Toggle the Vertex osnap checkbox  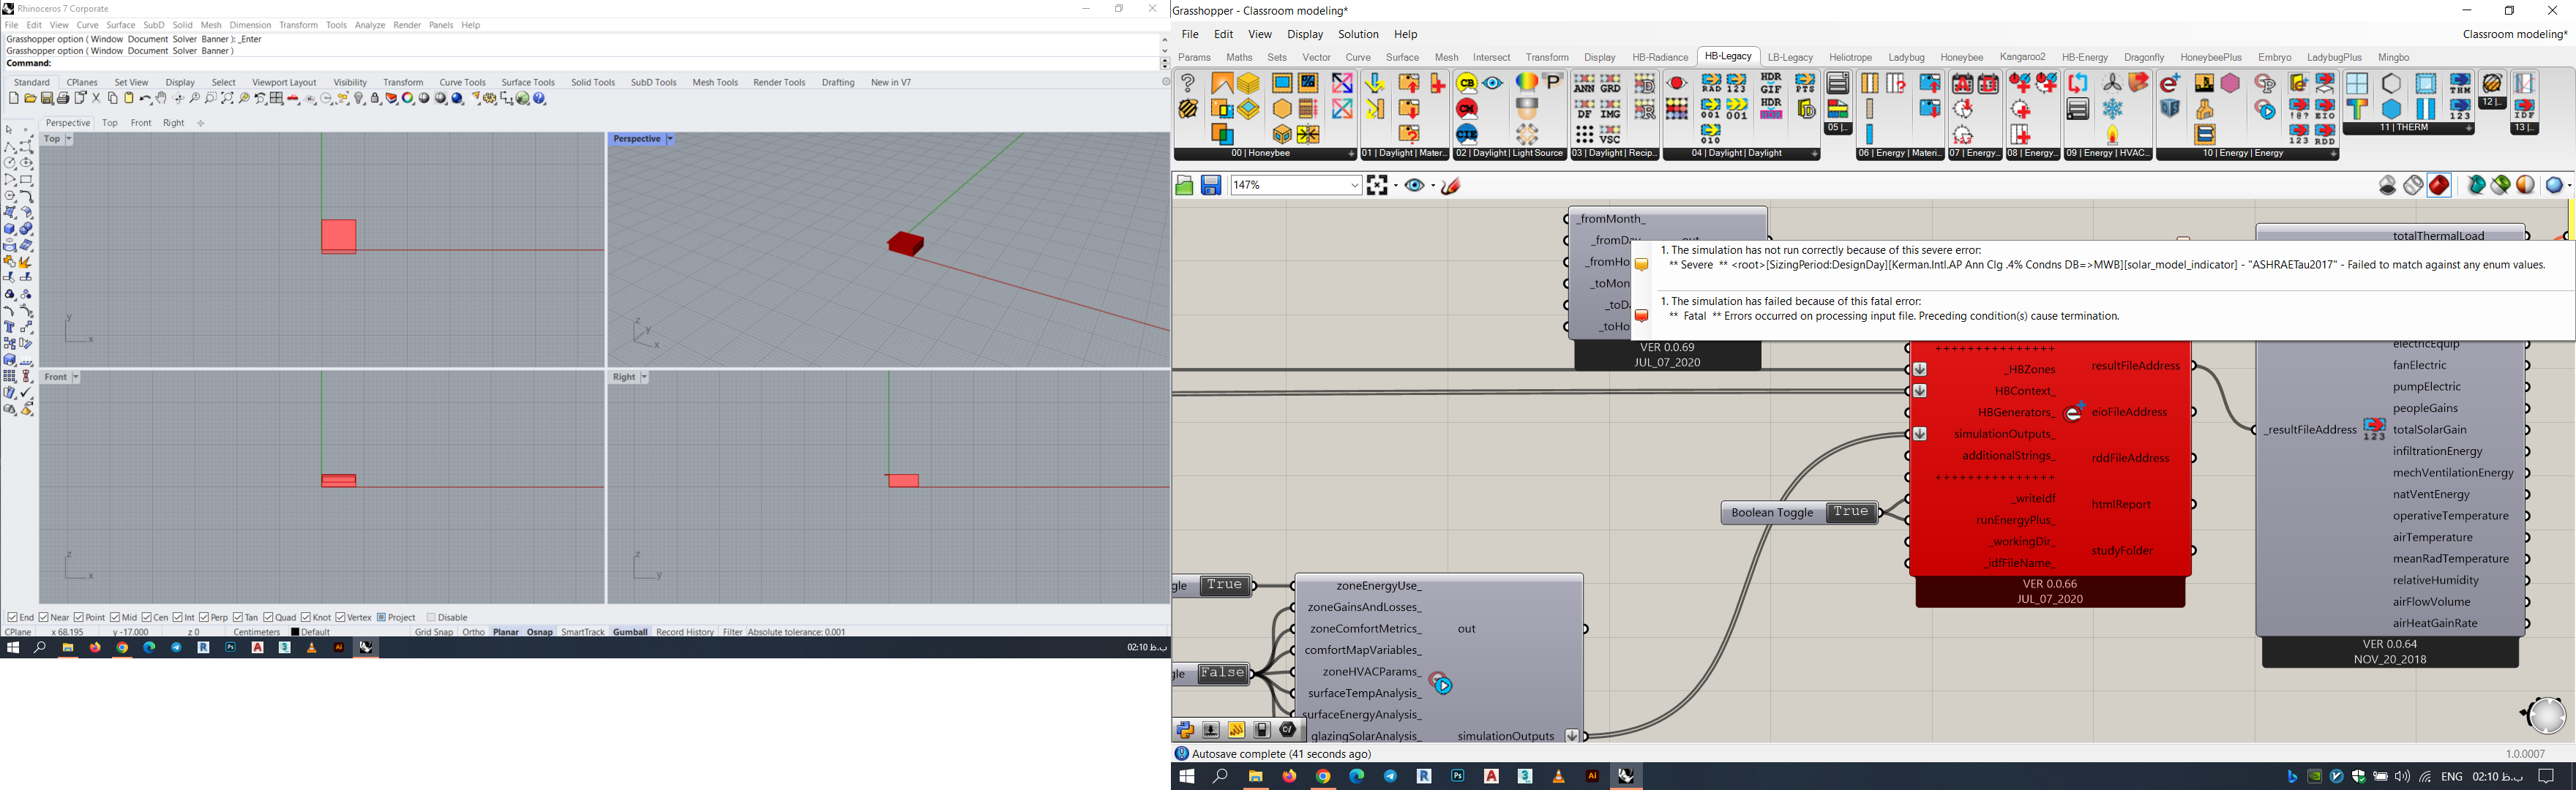pyautogui.click(x=340, y=618)
